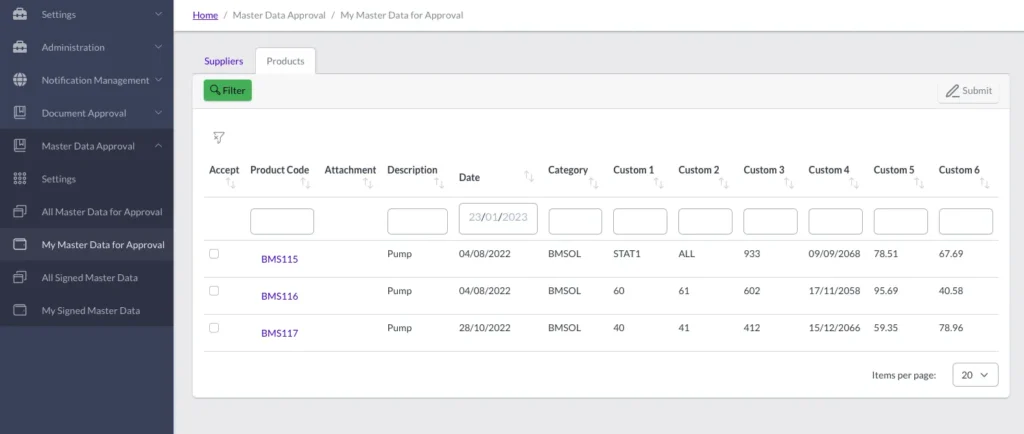Sort the table by Date column arrows

529,177
